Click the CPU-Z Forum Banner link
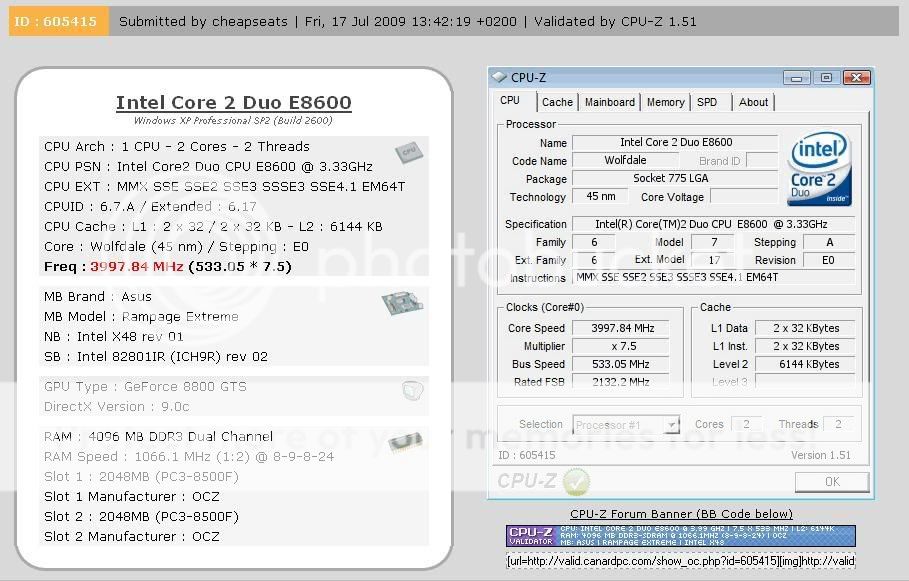The image size is (909, 581). [681, 514]
